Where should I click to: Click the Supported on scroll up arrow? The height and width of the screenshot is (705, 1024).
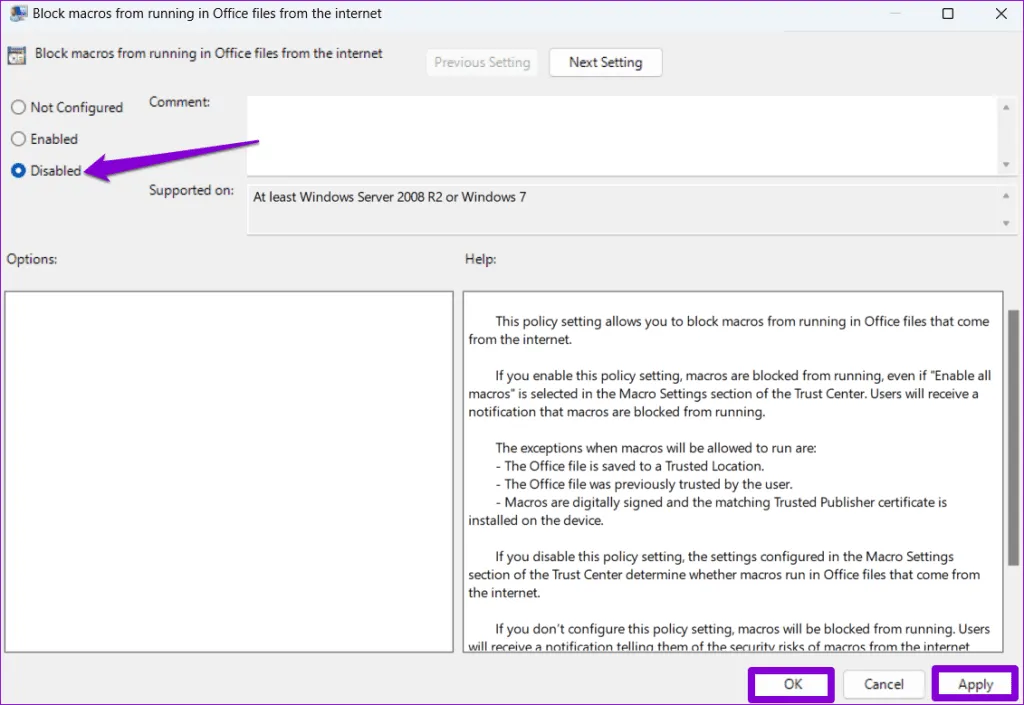click(1006, 195)
